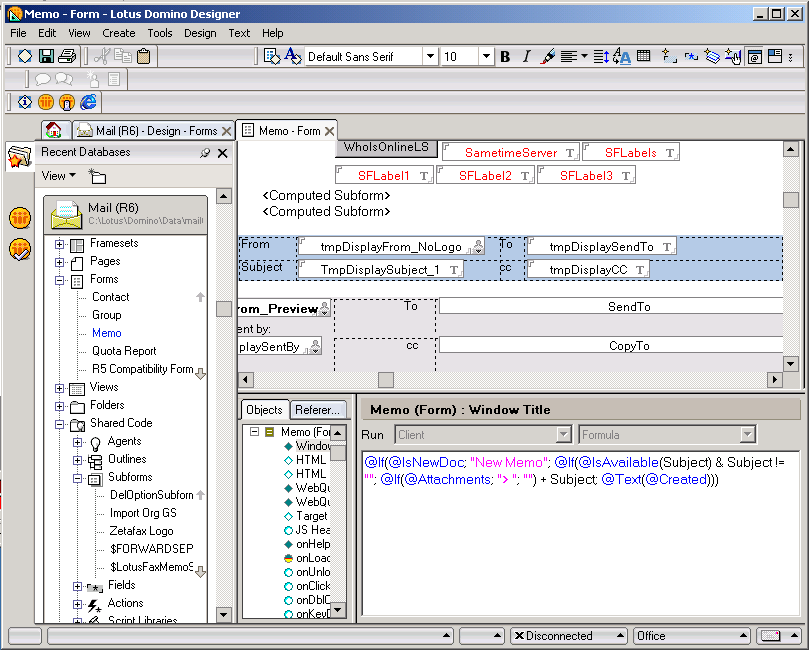Click the Save icon in the toolbar

pos(46,57)
